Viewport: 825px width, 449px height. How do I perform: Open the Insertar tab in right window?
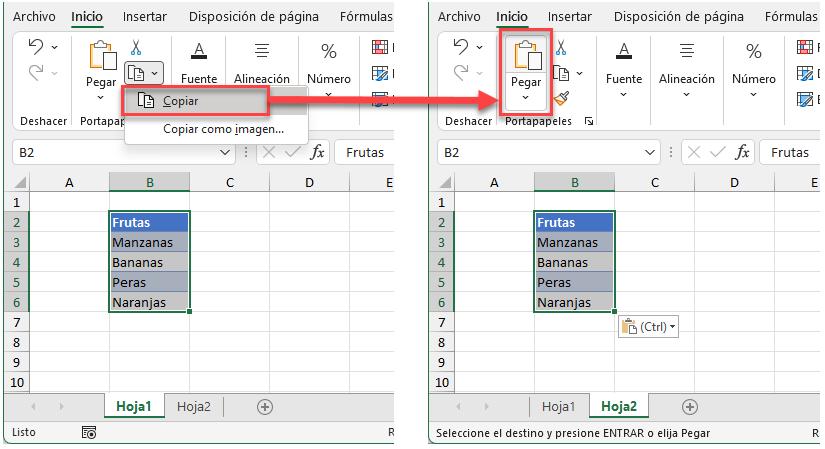pyautogui.click(x=570, y=17)
